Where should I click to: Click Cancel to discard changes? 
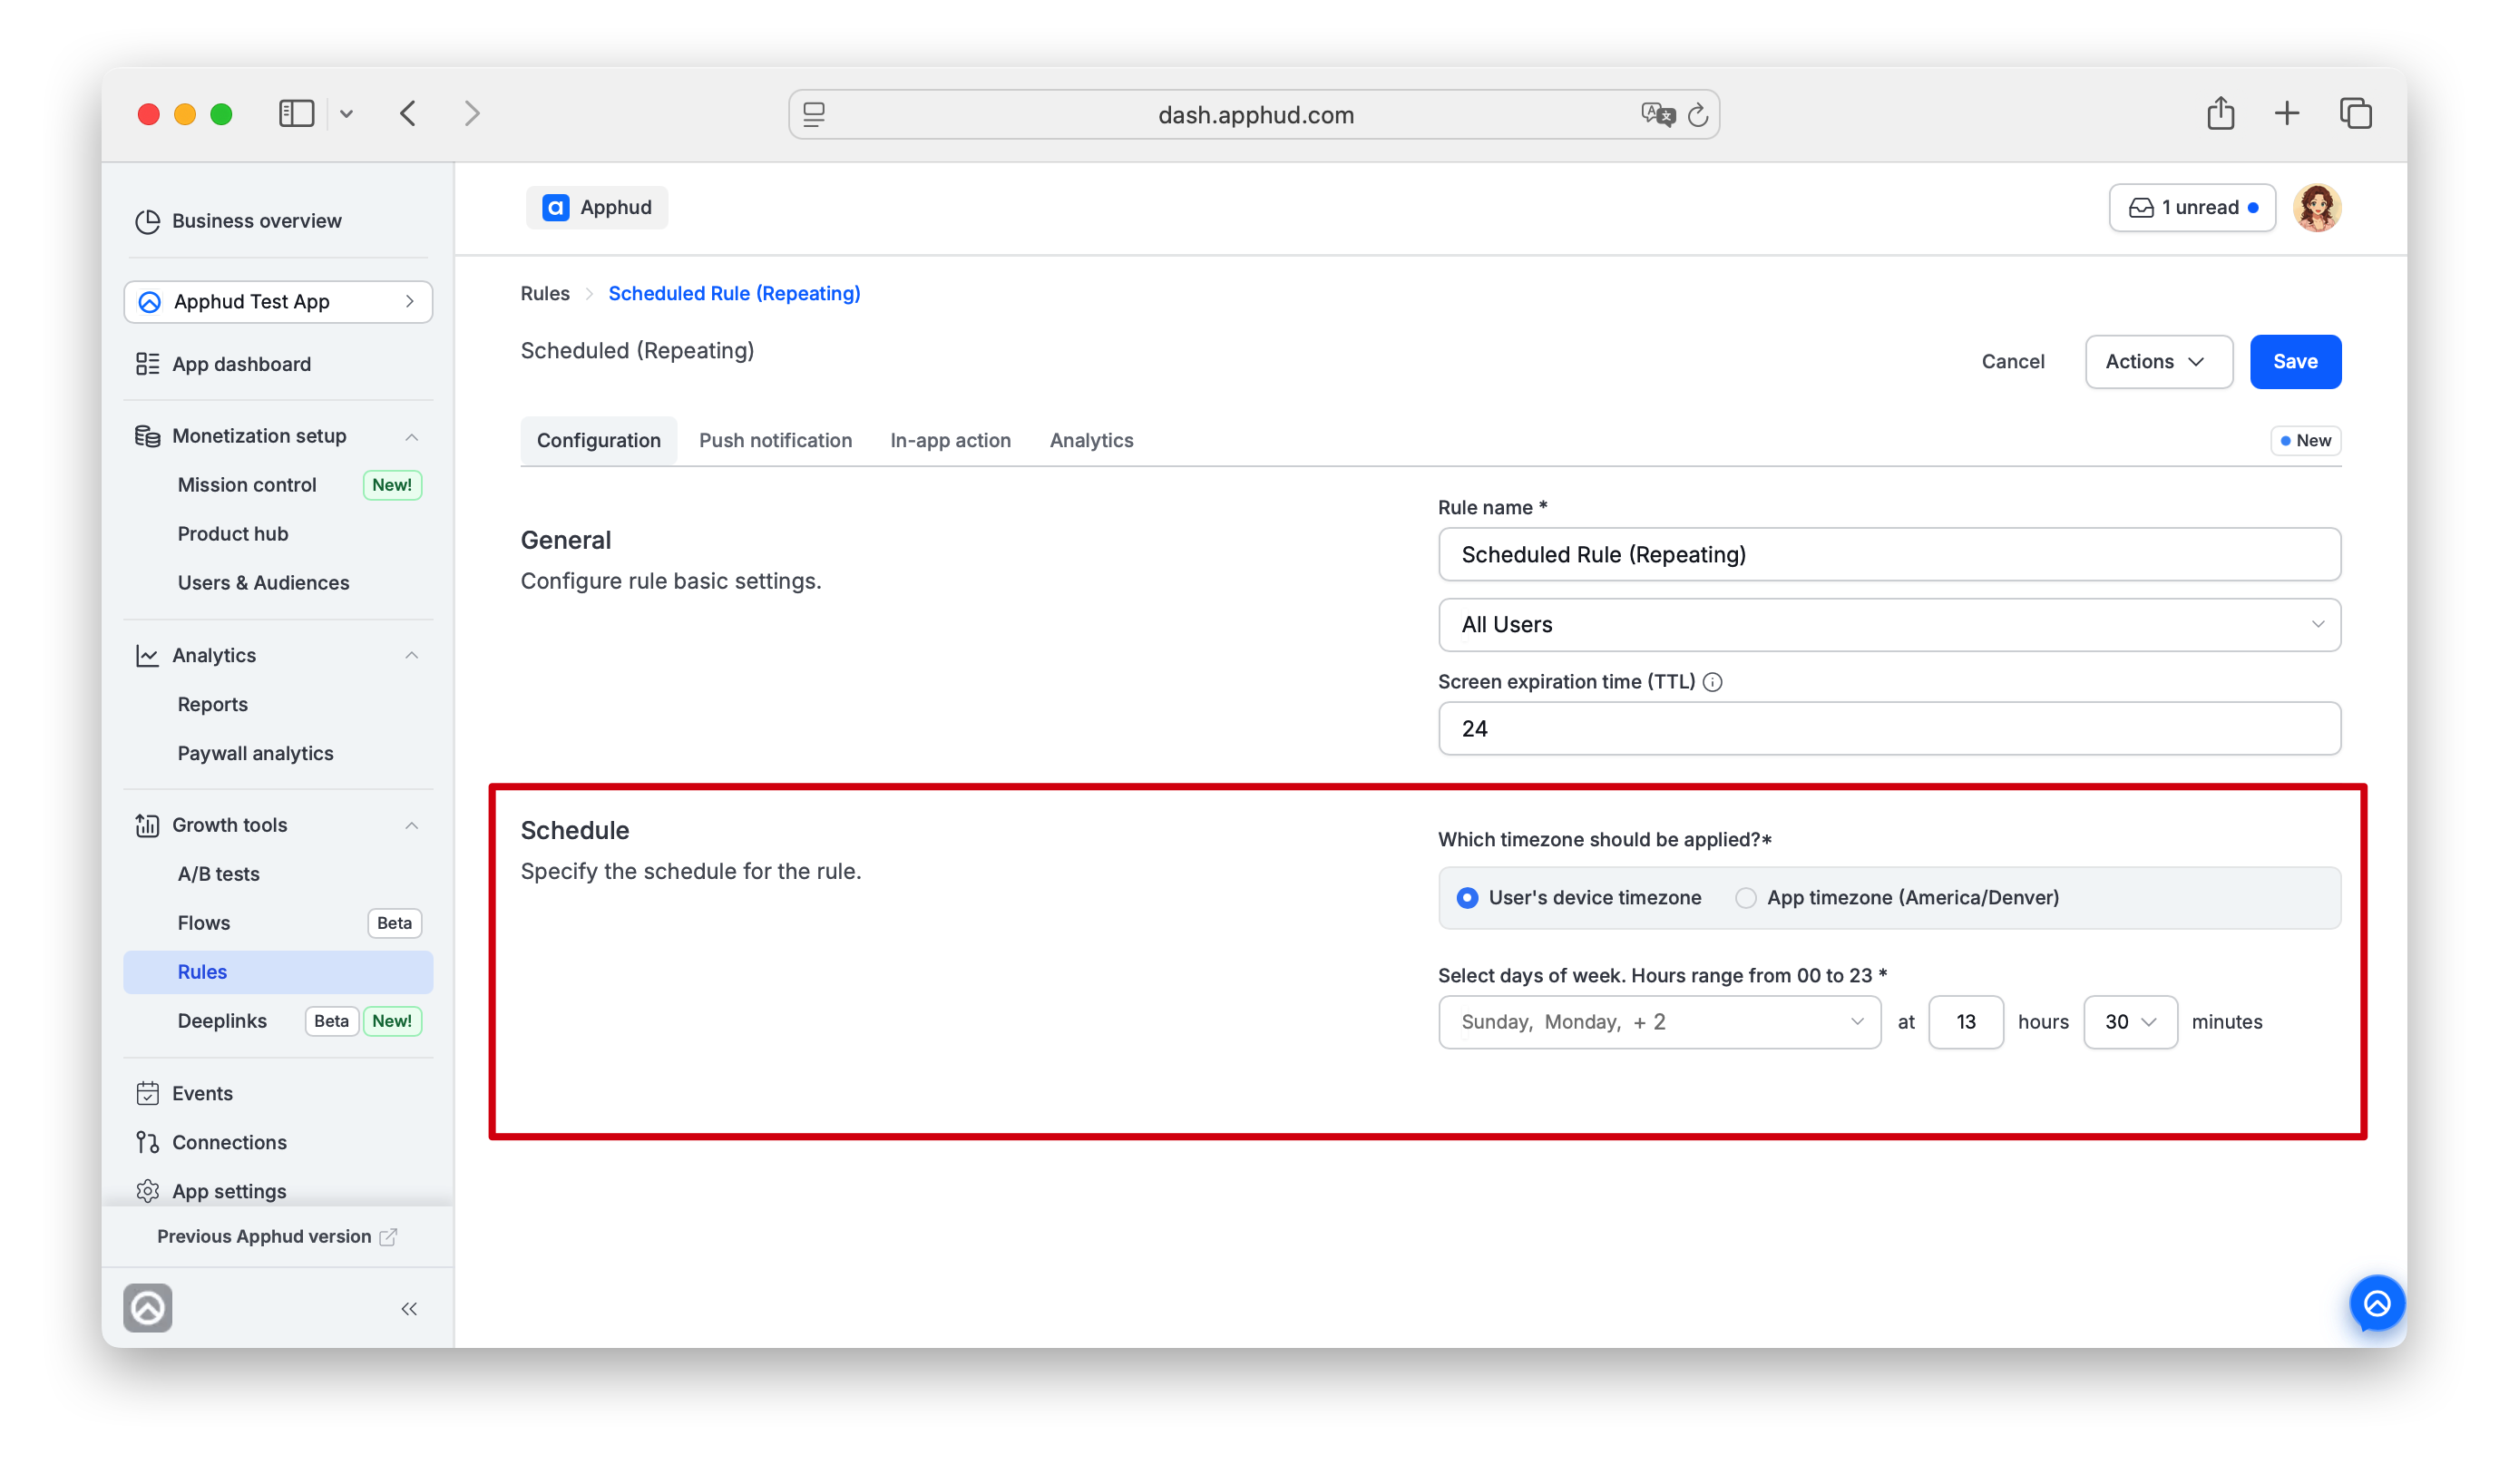click(2012, 361)
